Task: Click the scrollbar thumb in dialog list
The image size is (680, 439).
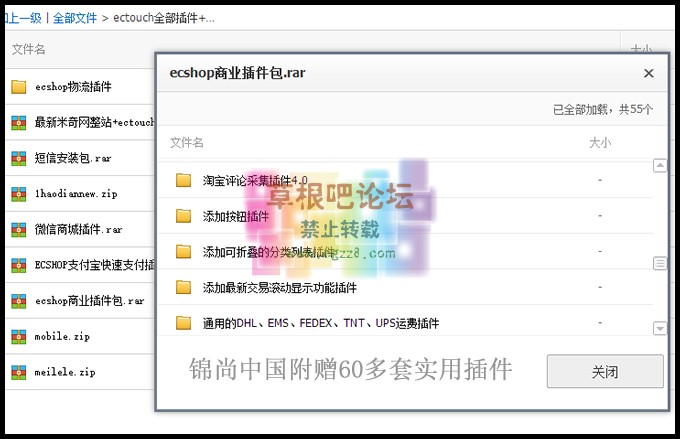Action: point(660,263)
